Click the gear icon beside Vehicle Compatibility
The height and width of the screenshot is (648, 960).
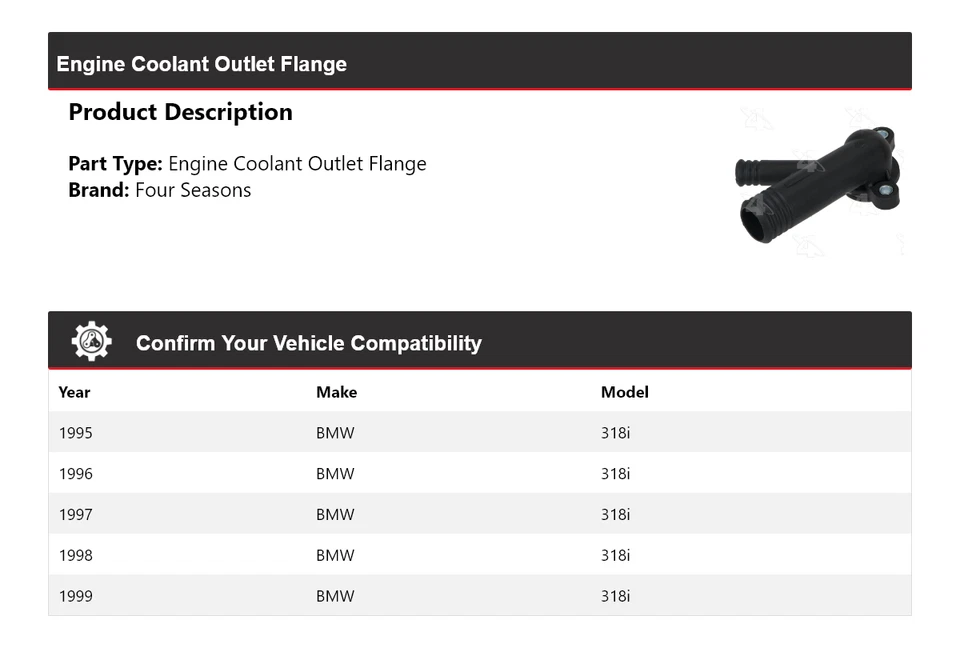coord(92,341)
